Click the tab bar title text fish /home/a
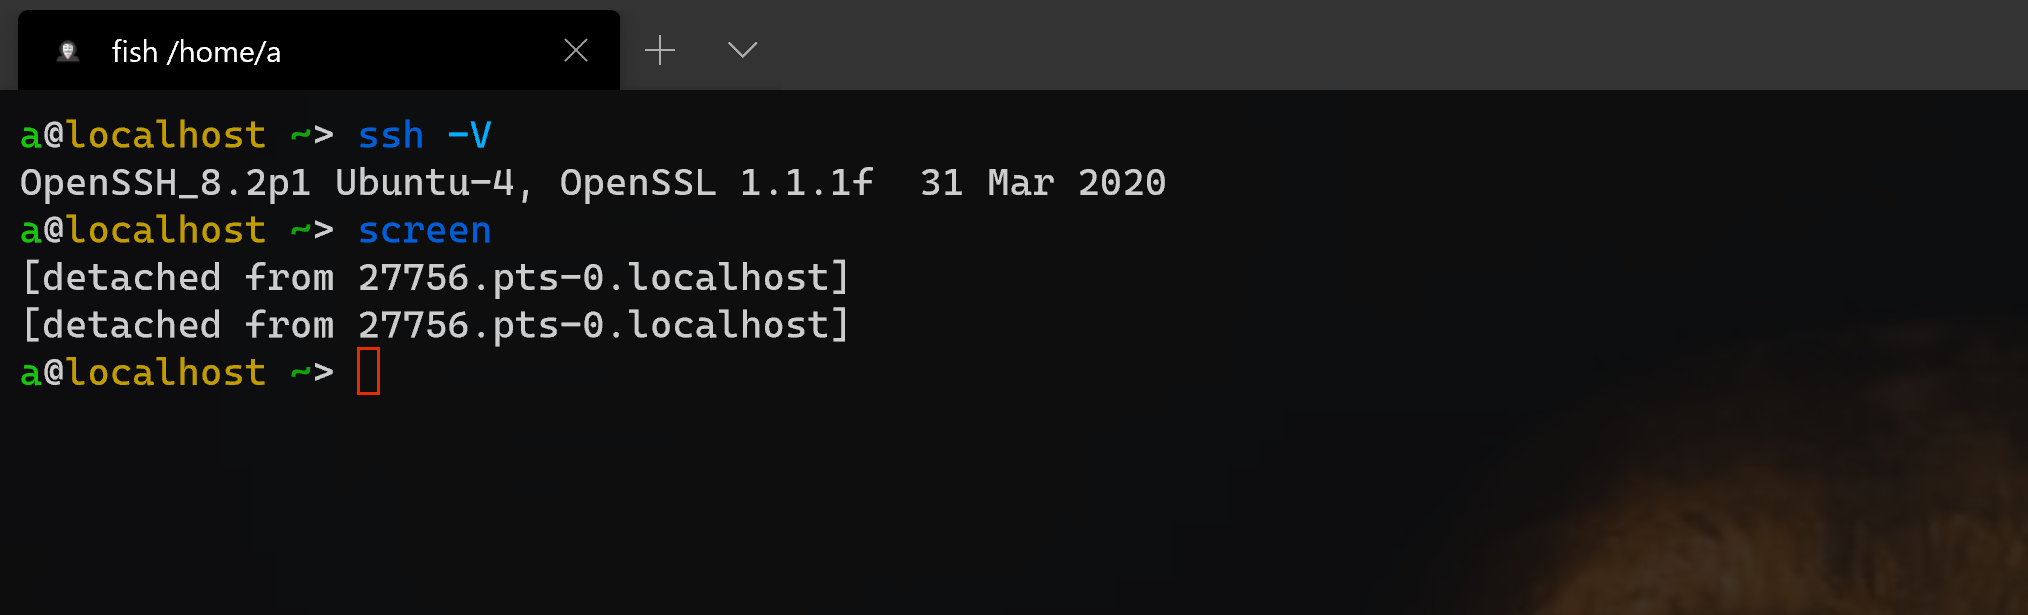This screenshot has height=615, width=2028. 196,51
